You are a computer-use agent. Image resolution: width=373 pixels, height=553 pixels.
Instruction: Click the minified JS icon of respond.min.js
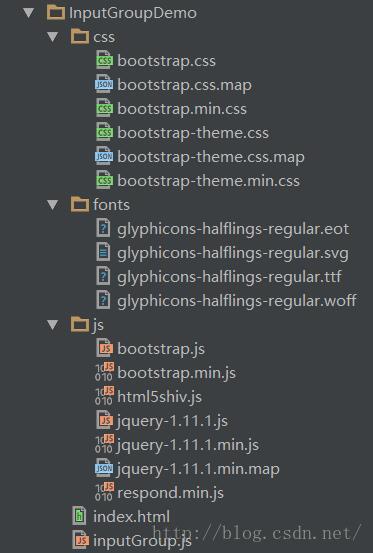pyautogui.click(x=104, y=492)
